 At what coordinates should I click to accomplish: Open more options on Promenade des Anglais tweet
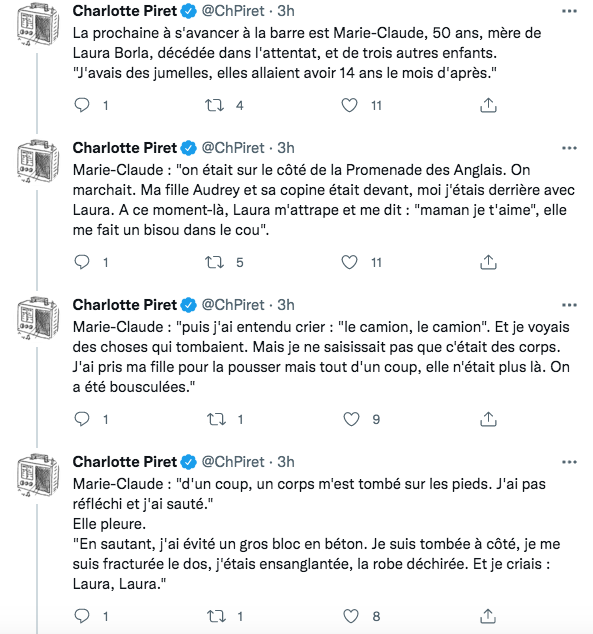point(569,148)
